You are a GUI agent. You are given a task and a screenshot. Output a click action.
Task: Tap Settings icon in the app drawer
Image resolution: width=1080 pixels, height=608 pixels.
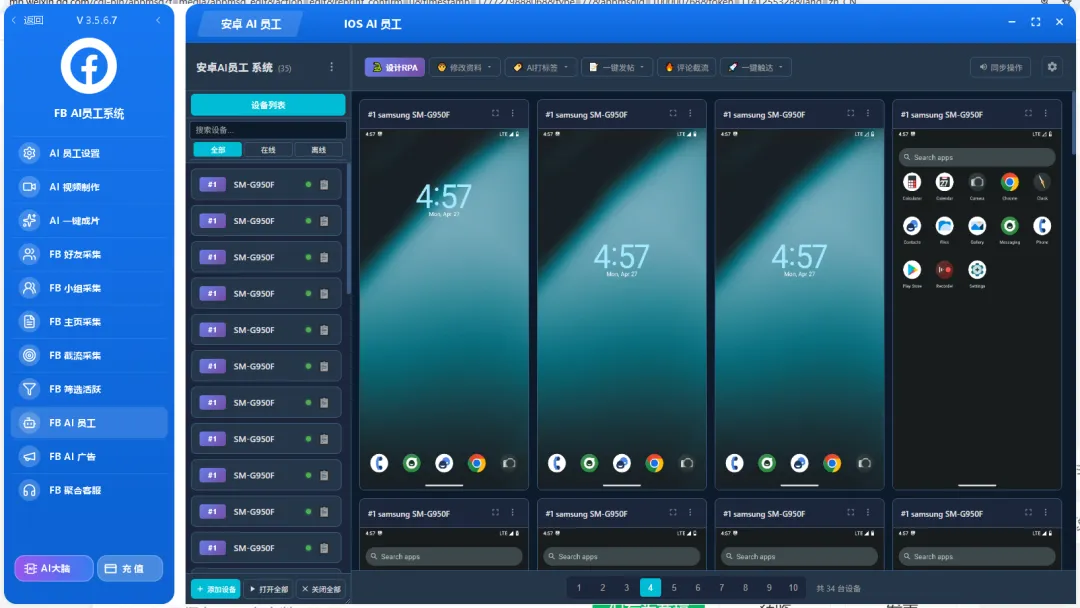click(977, 270)
